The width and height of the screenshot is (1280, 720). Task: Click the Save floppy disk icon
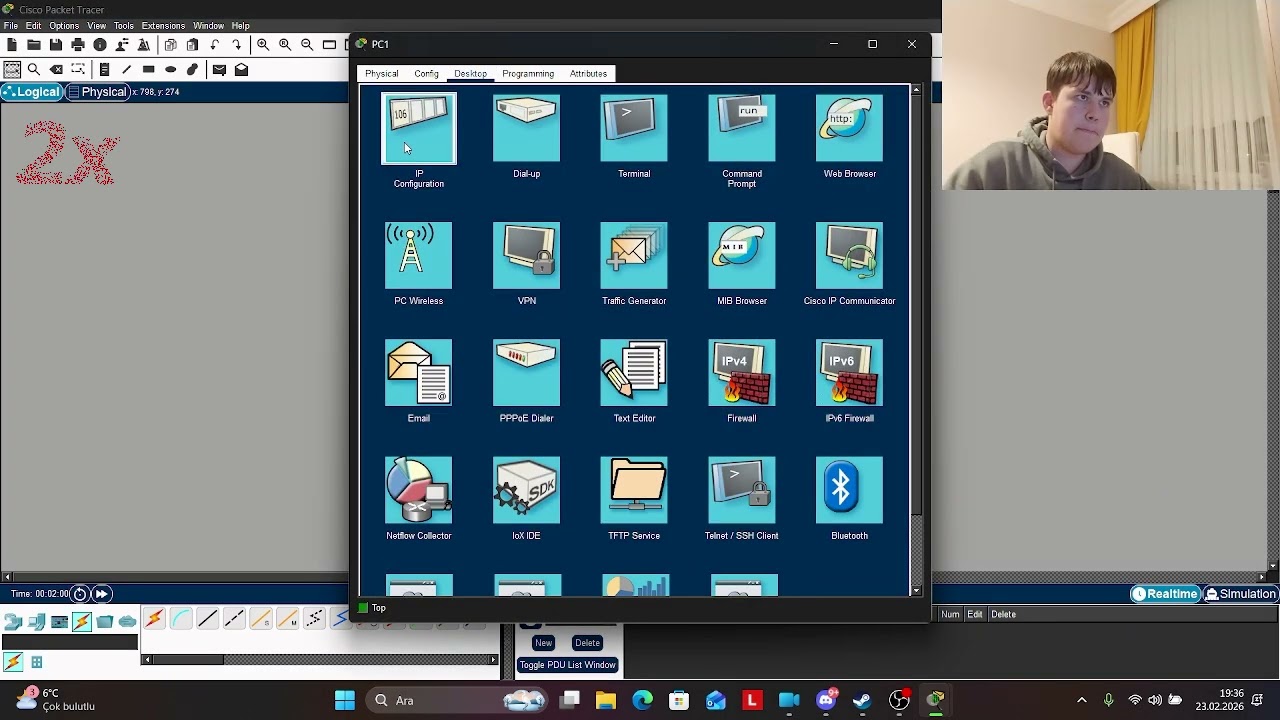coord(56,45)
